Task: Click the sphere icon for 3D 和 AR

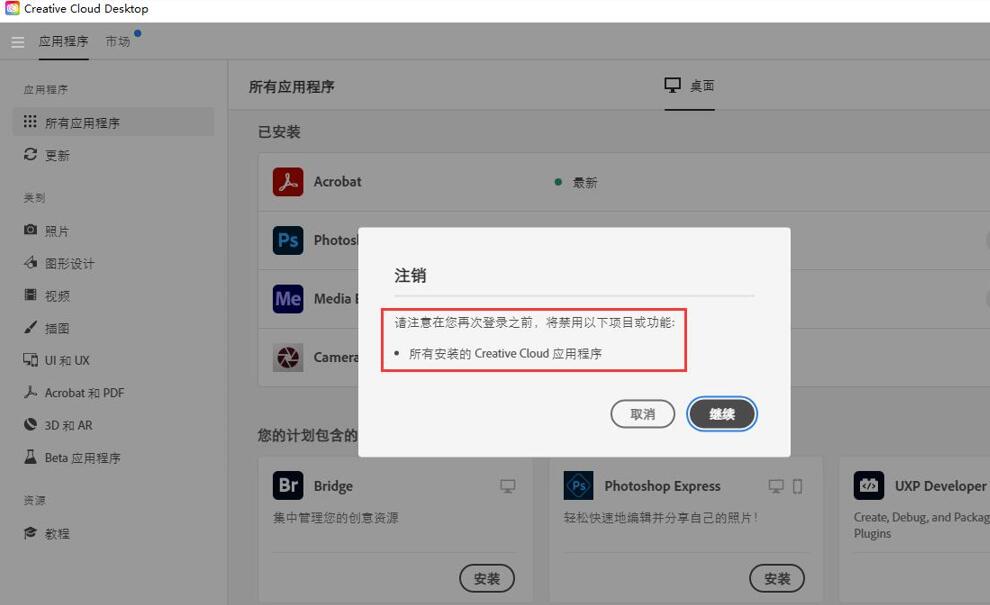Action: pos(30,424)
